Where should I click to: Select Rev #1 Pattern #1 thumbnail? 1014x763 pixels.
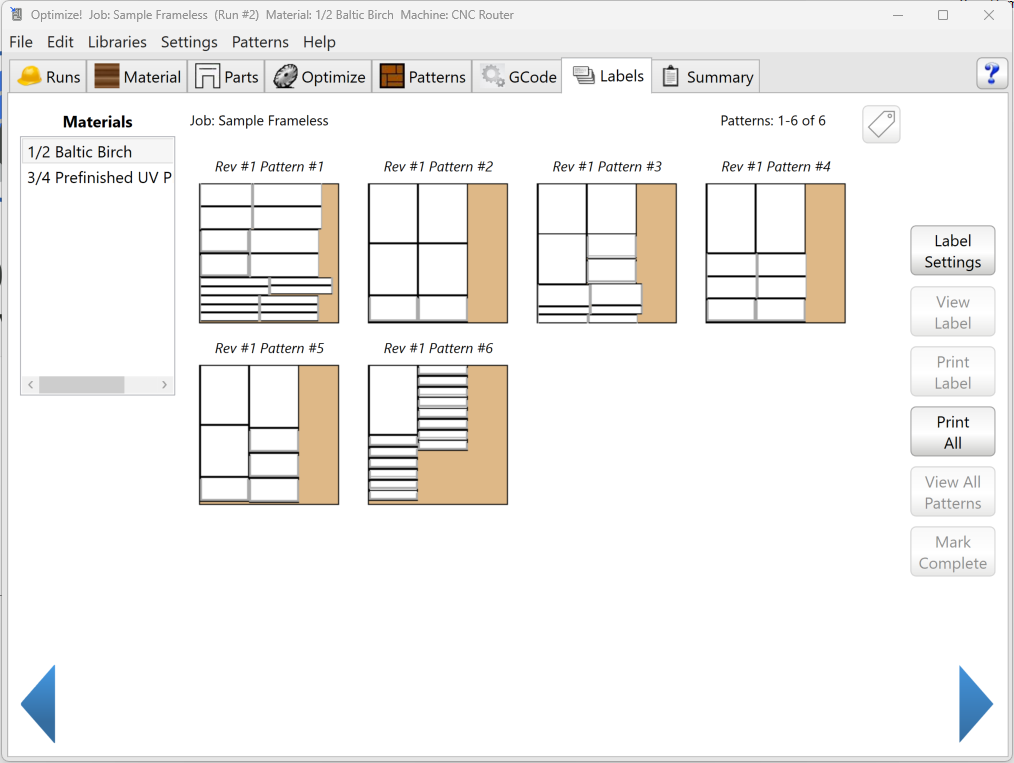(269, 253)
